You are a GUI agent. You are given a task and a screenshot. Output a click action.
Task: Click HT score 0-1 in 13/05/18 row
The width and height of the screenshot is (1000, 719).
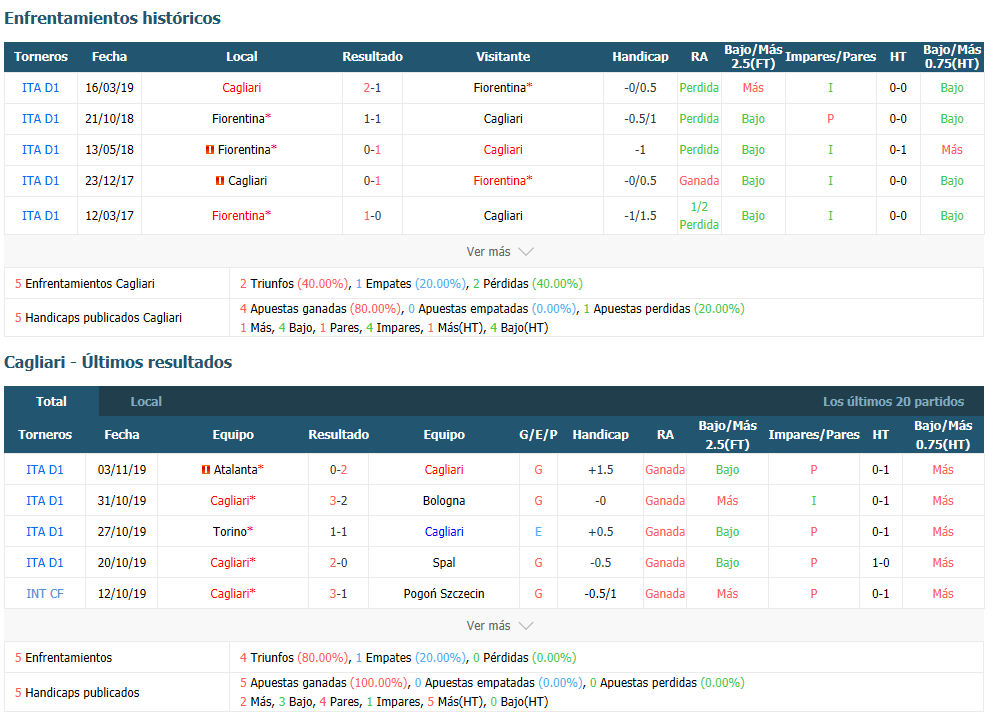pyautogui.click(x=898, y=149)
